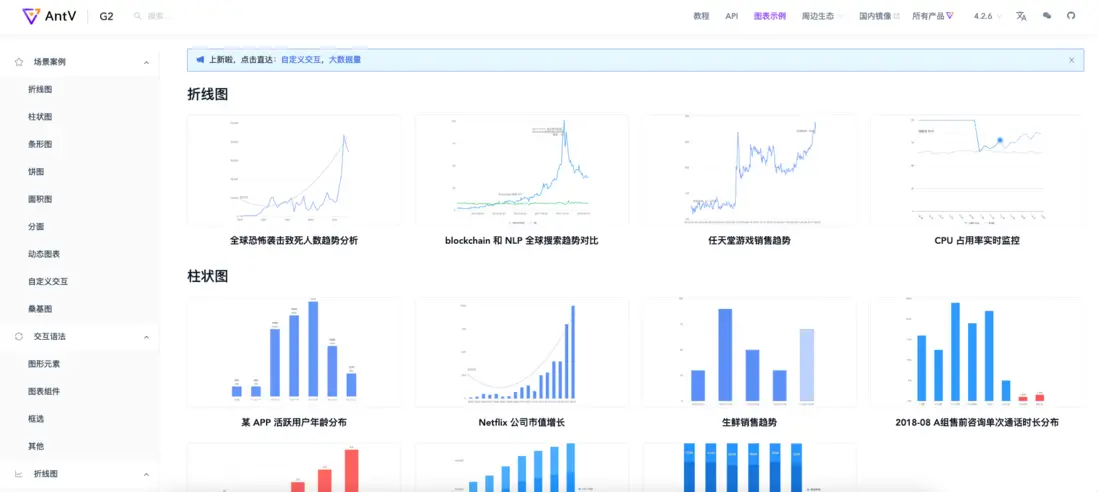Select 分面 in the sidebar
This screenshot has width=1098, height=492.
(x=36, y=227)
